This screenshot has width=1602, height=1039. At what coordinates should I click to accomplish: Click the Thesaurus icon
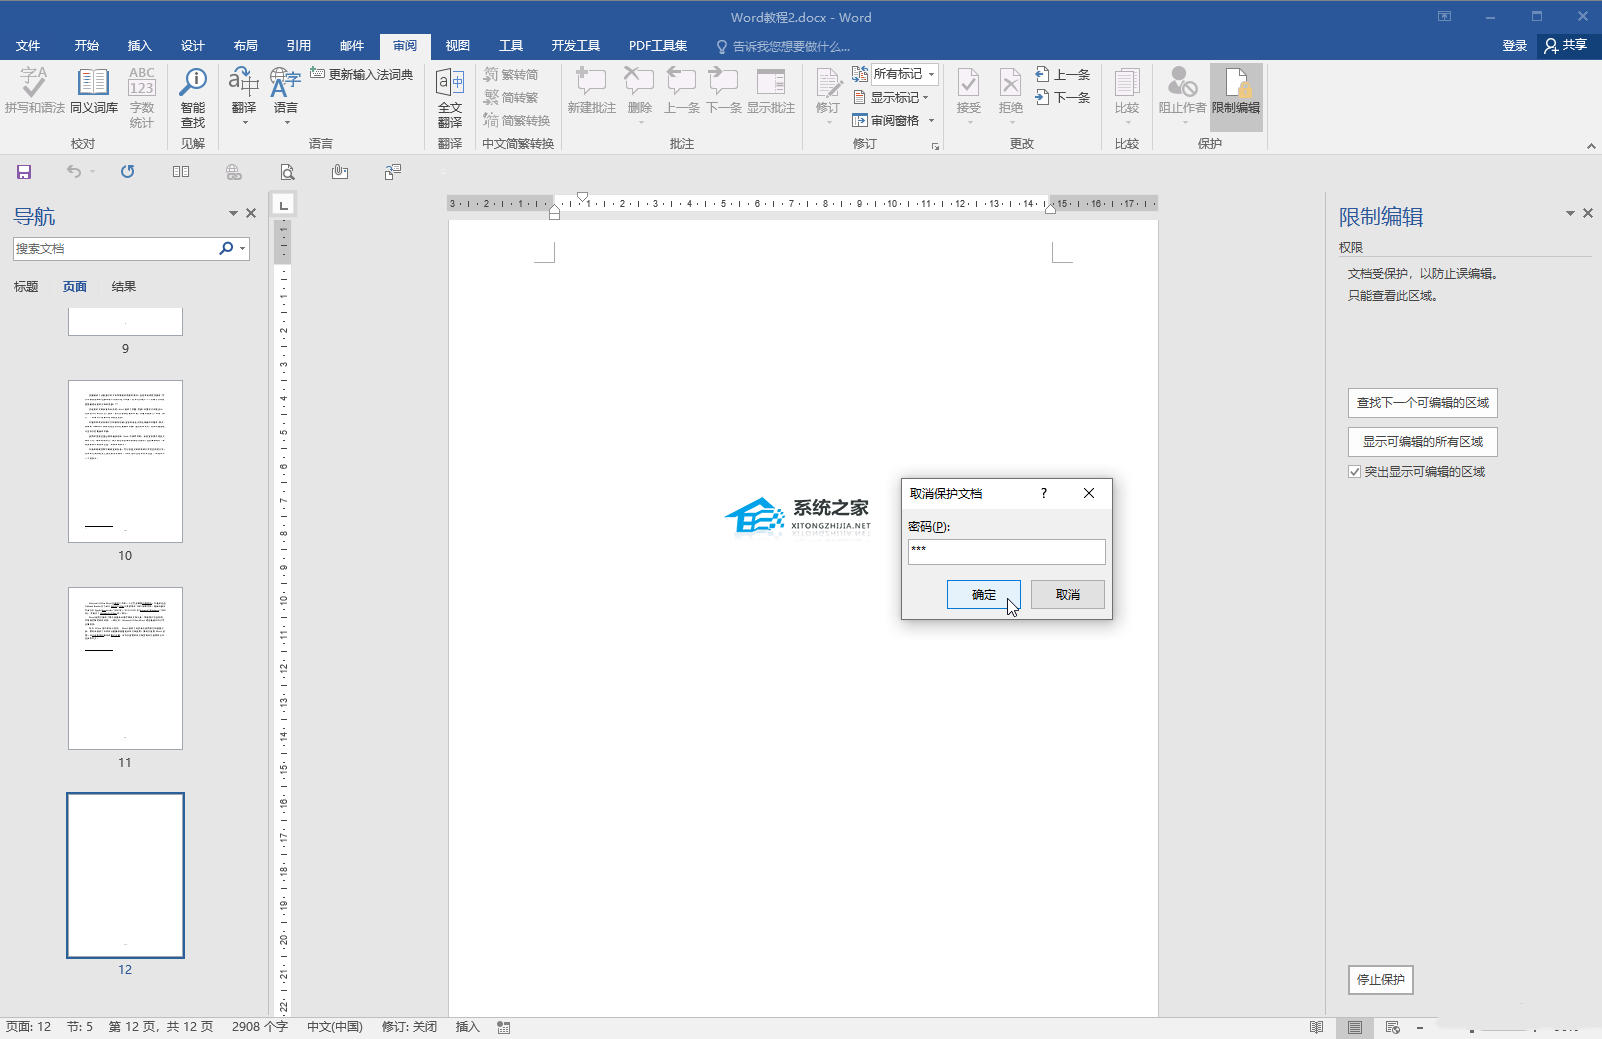94,95
